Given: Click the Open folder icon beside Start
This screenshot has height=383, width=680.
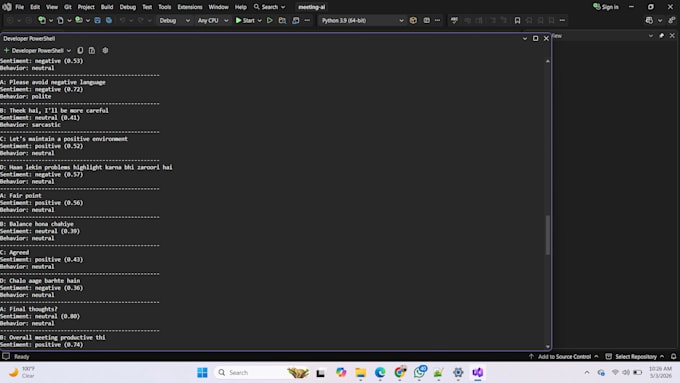Looking at the screenshot, I should tap(282, 20).
